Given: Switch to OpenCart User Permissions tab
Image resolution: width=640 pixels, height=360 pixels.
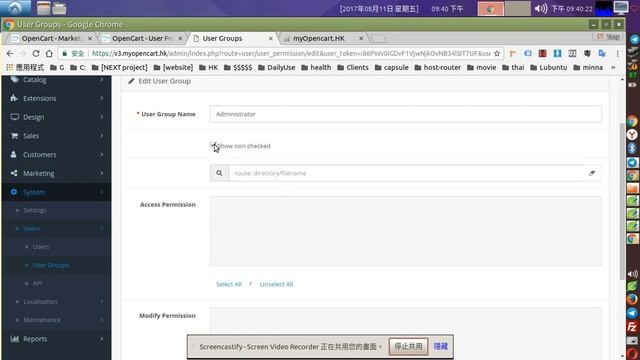Looking at the screenshot, I should [x=142, y=38].
